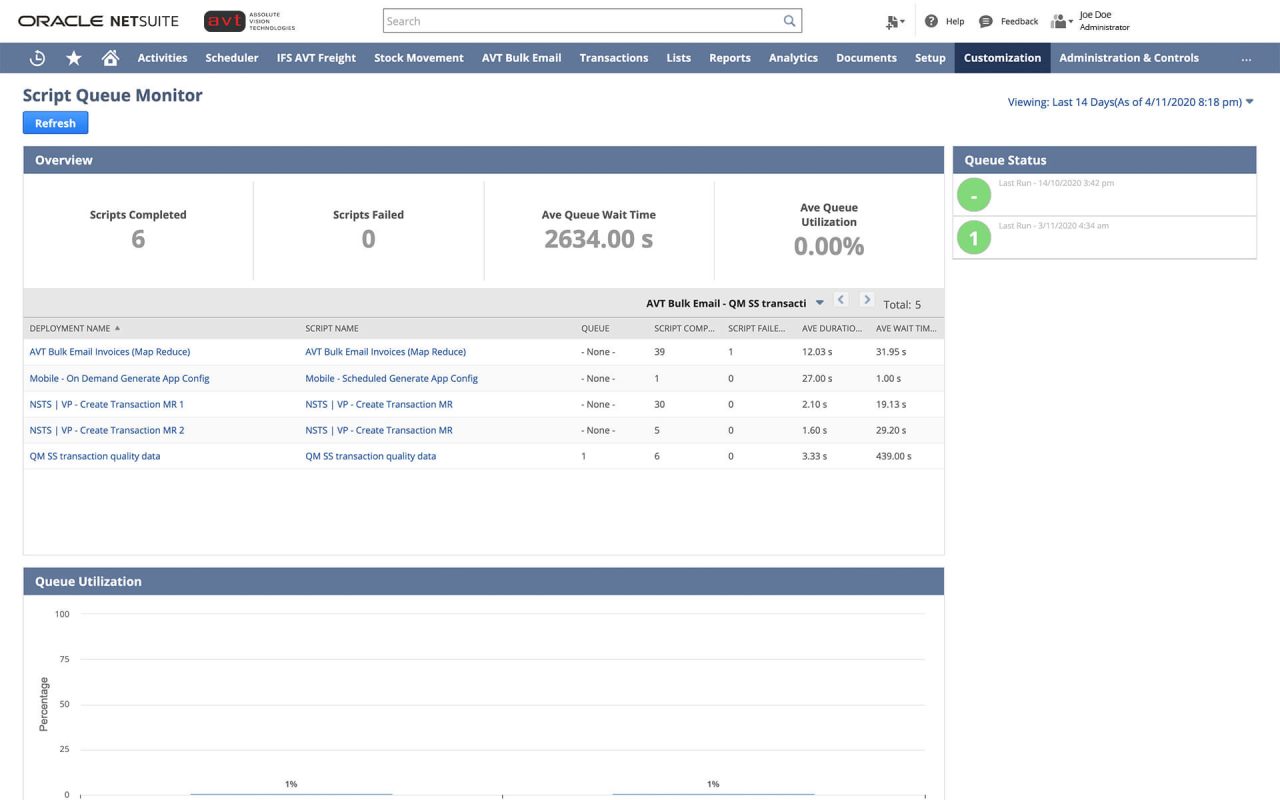The width and height of the screenshot is (1280, 800).
Task: Click the green status indicator for 14/10/2020 run
Action: coord(973,194)
